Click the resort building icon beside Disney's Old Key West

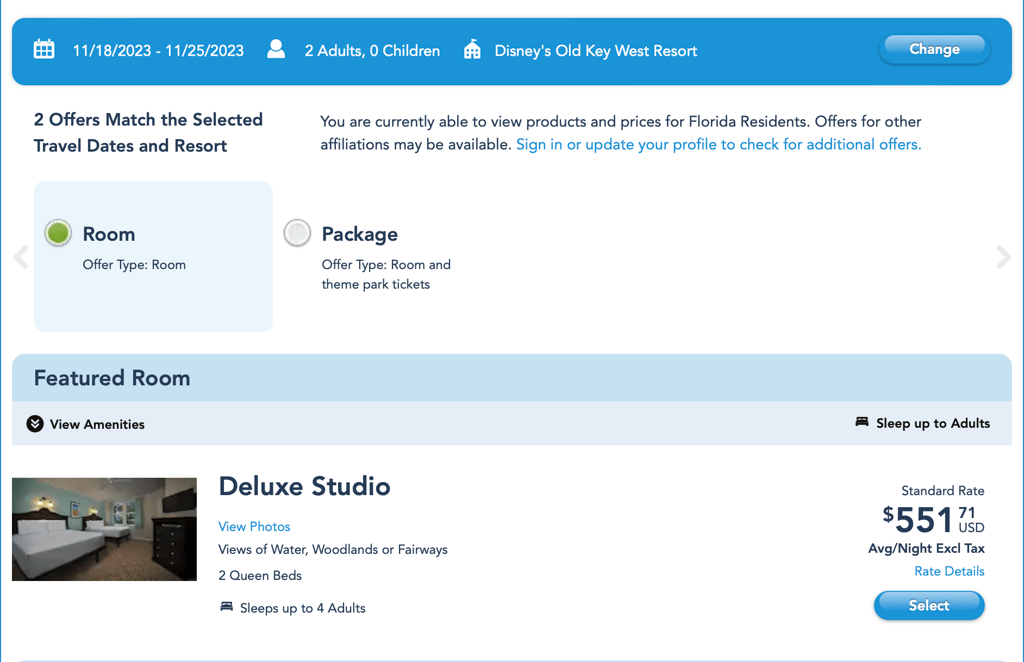[x=470, y=47]
